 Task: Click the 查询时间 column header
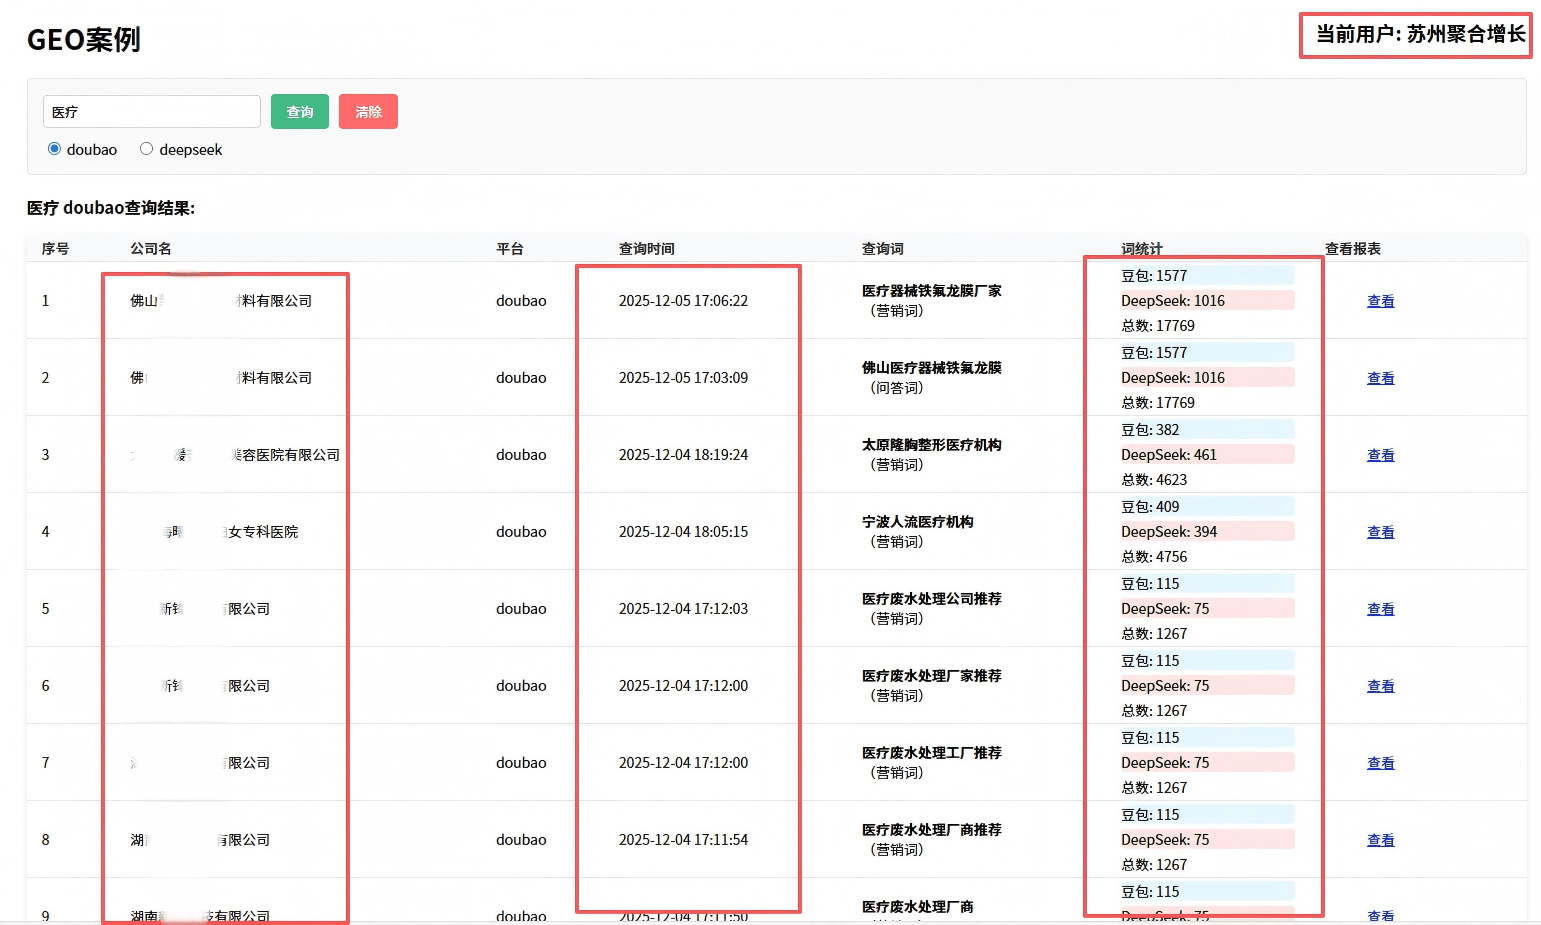tap(646, 249)
